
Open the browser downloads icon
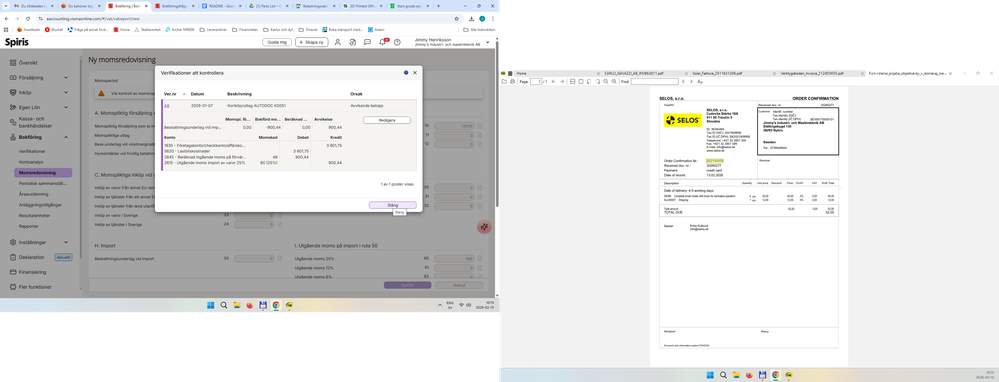coord(471,18)
